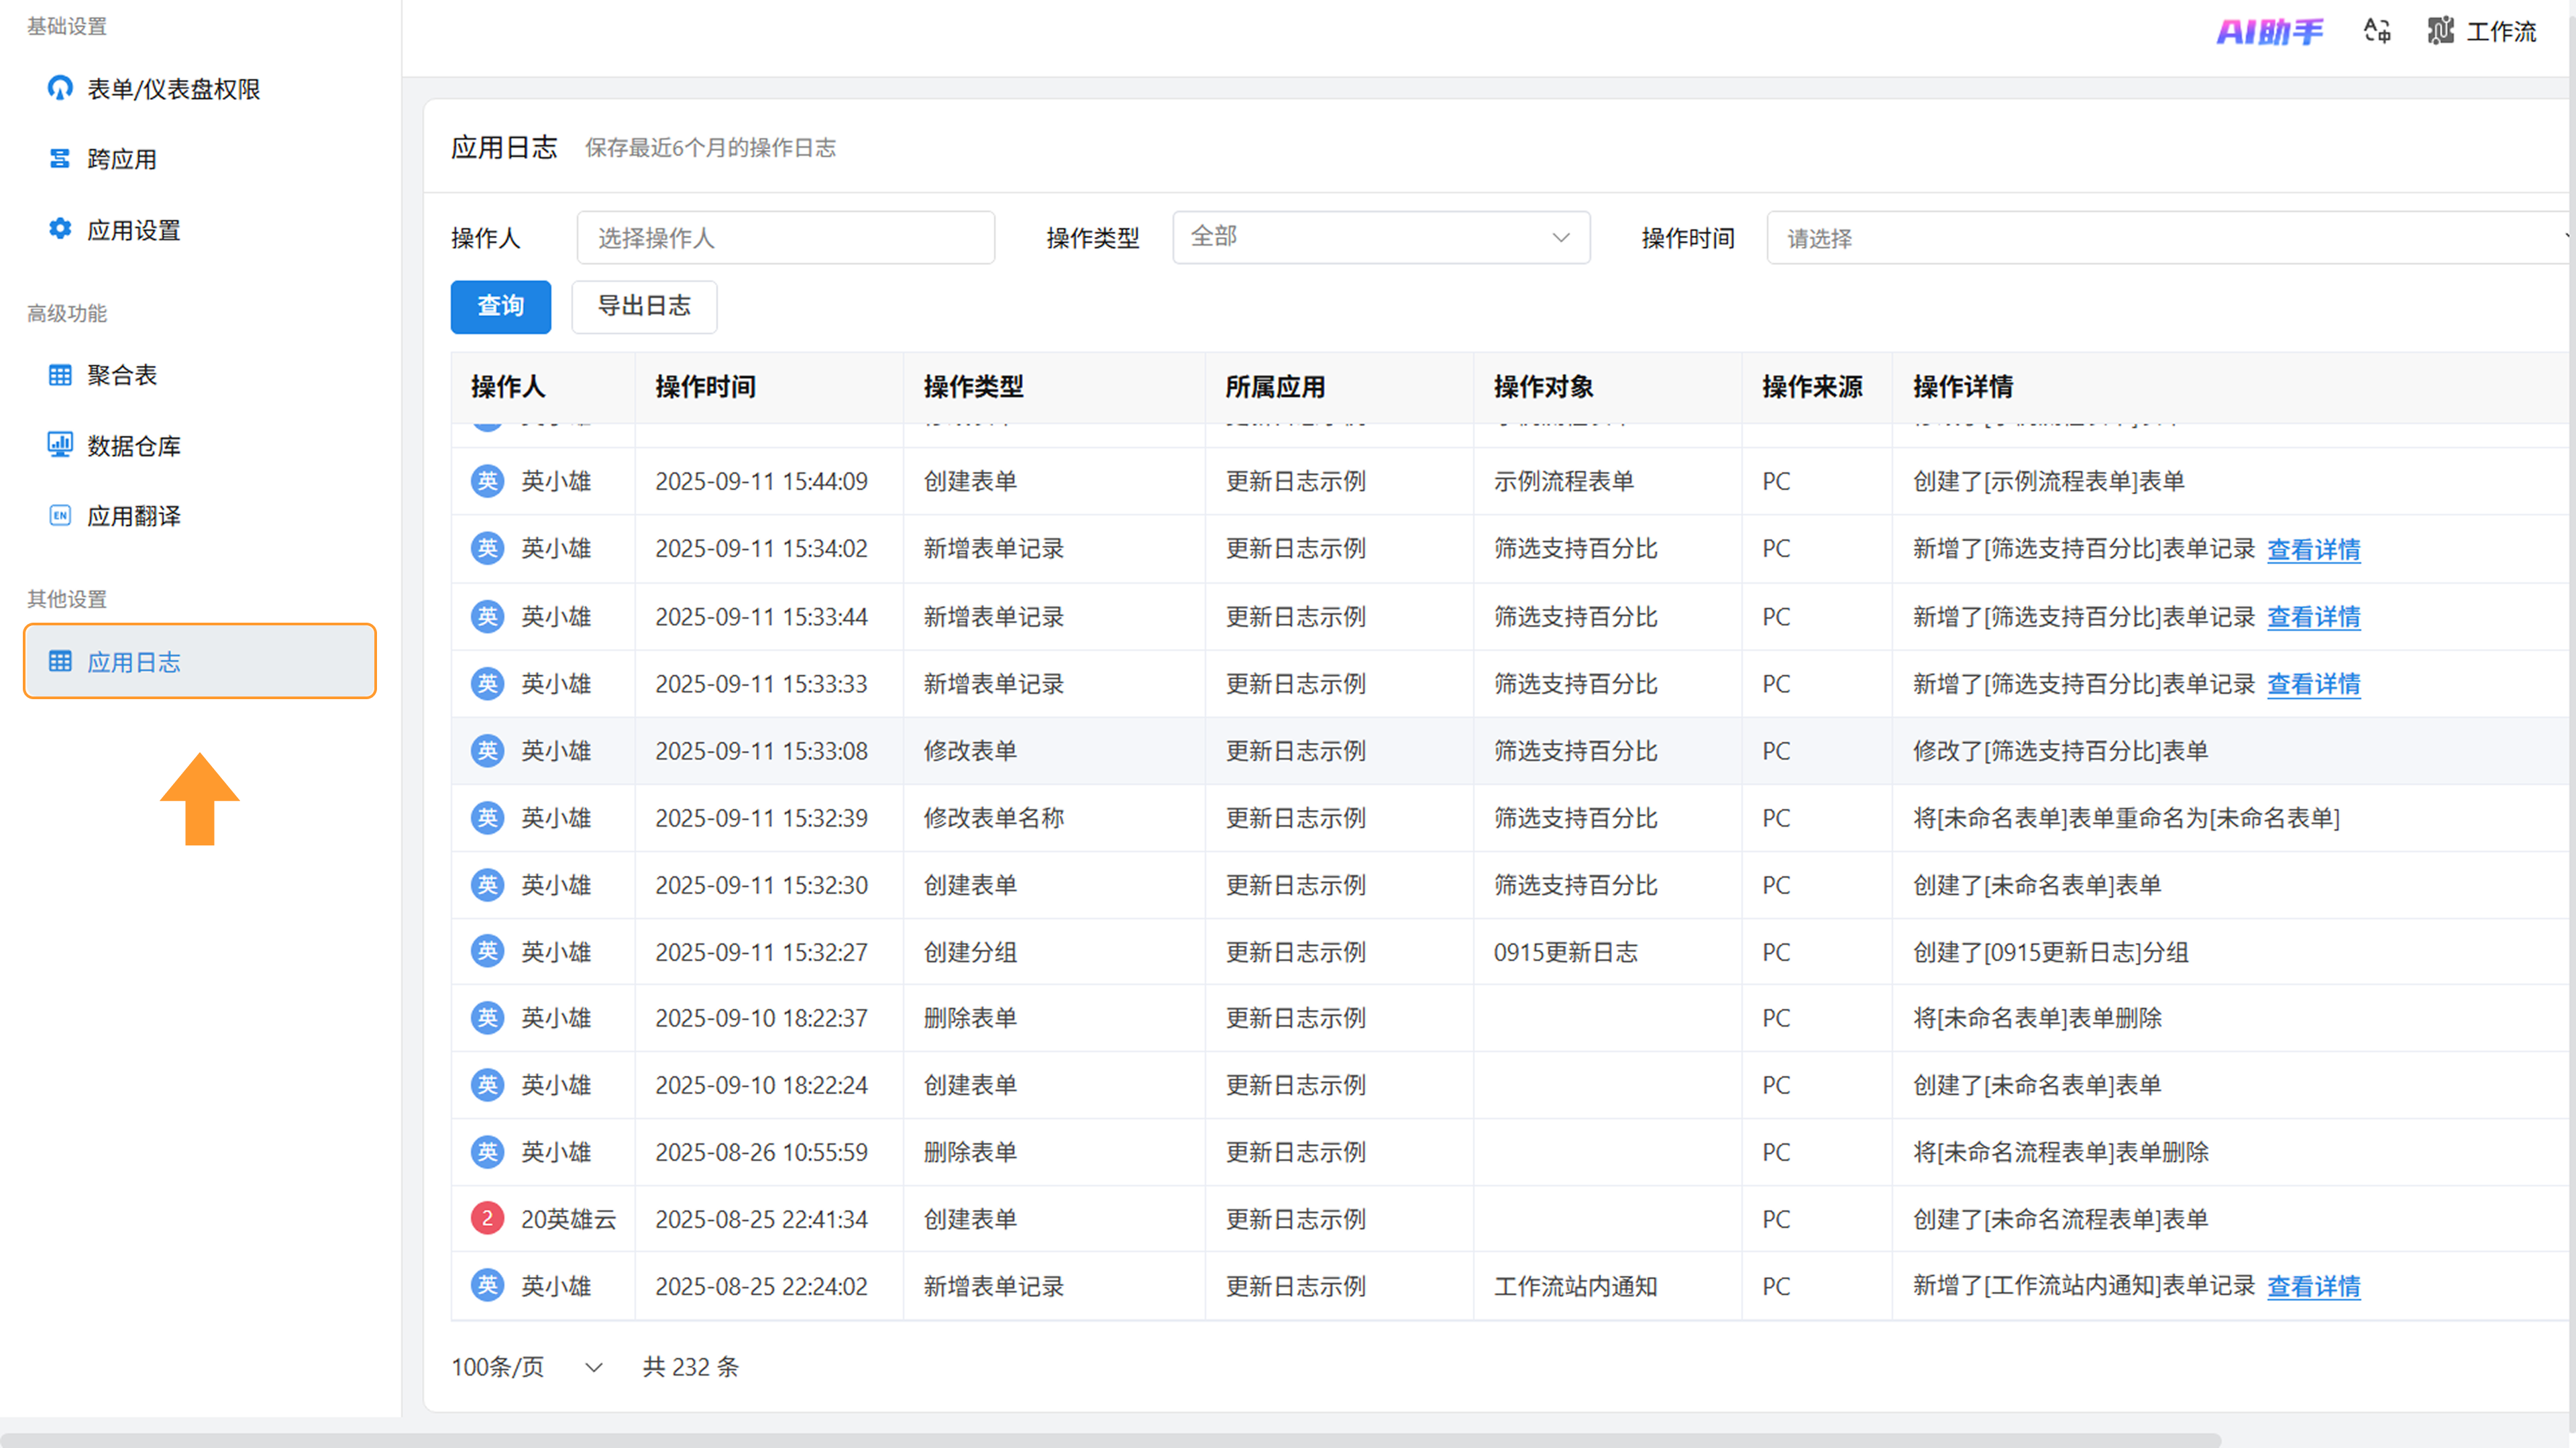
Task: Click the form/dashboard permissions icon in the sidebar
Action: [60, 88]
